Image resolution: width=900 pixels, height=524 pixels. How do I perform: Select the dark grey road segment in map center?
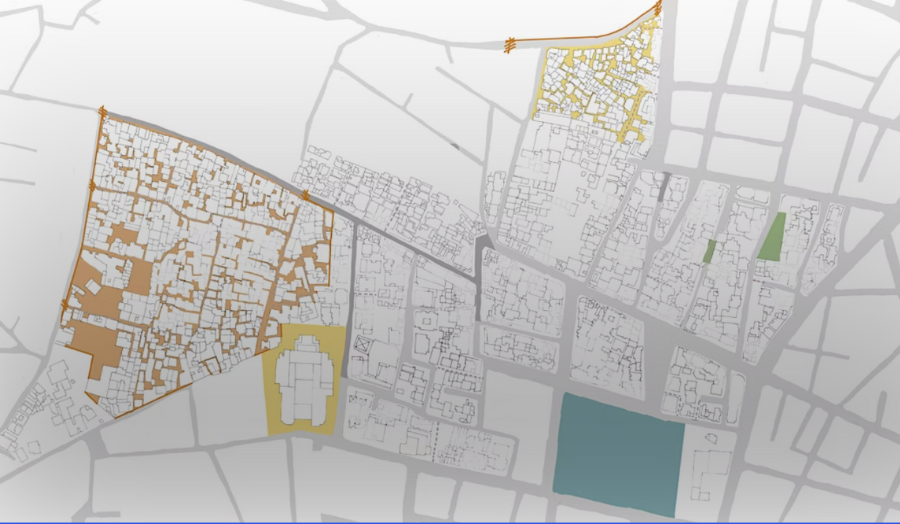(479, 280)
